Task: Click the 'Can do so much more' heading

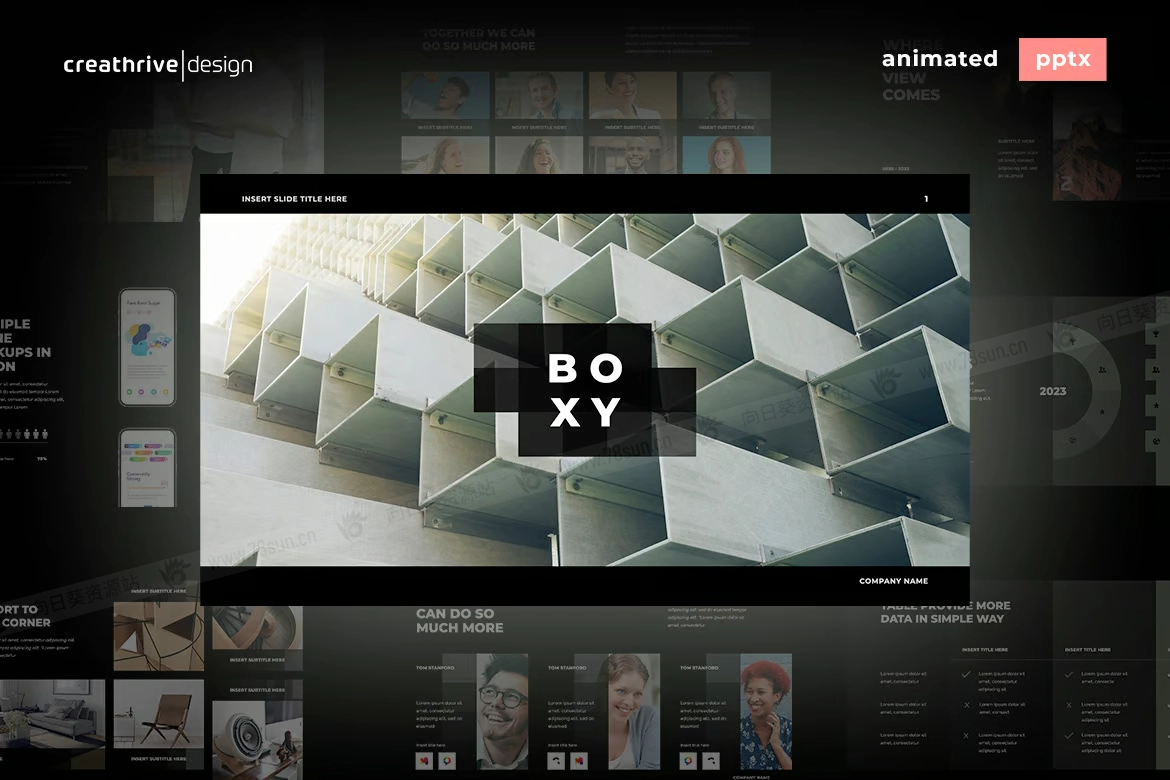Action: pyautogui.click(x=460, y=620)
